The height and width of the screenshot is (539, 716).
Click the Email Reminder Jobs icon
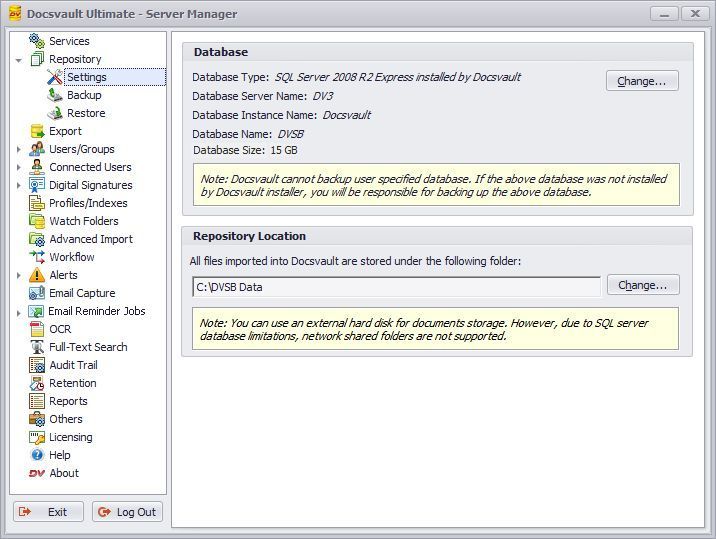point(36,311)
